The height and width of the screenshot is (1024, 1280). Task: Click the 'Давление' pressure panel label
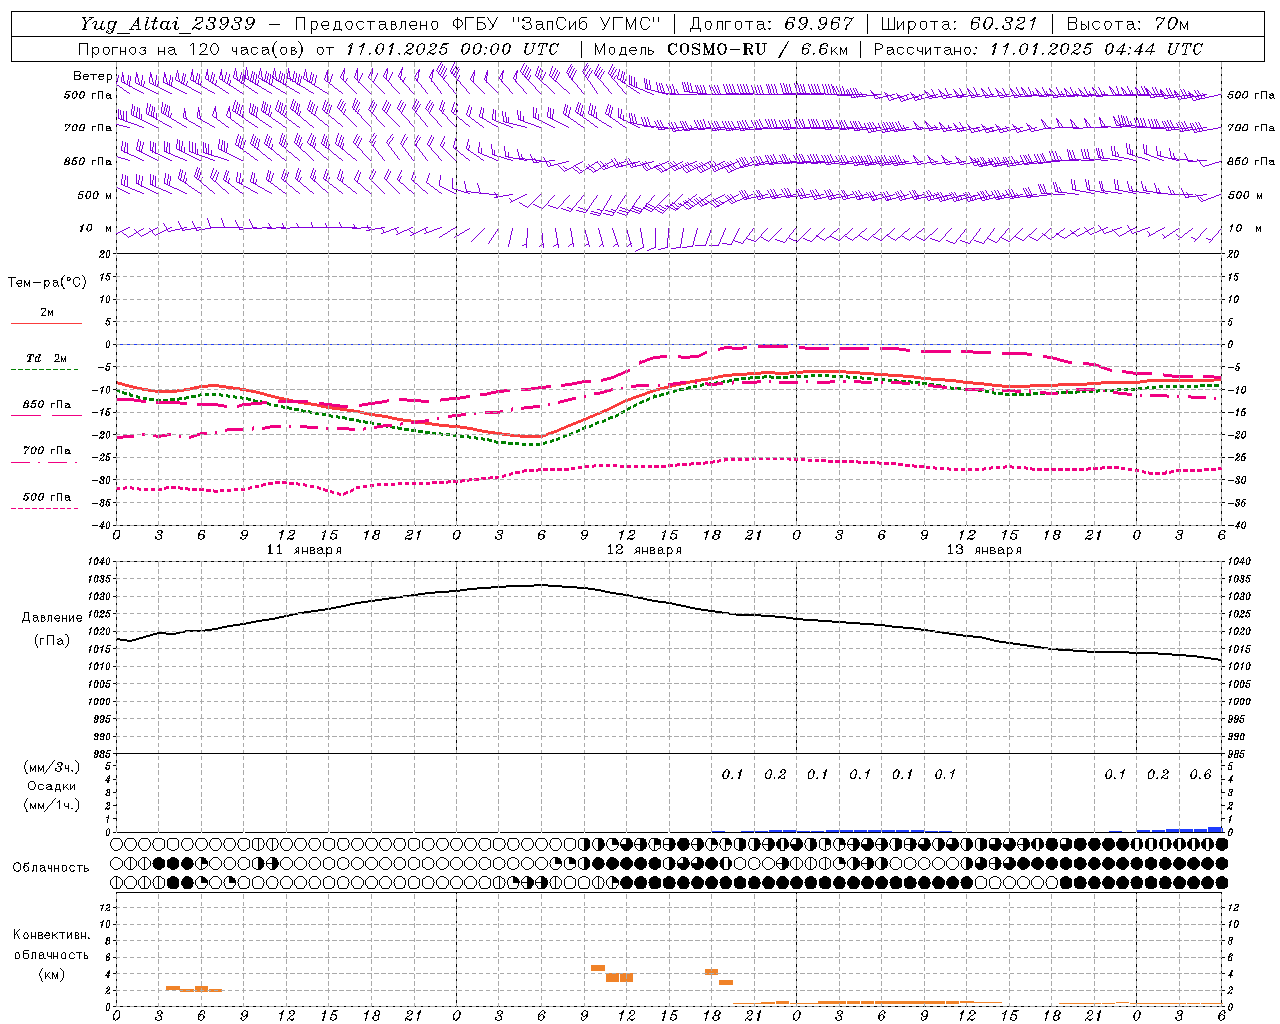[x=52, y=618]
